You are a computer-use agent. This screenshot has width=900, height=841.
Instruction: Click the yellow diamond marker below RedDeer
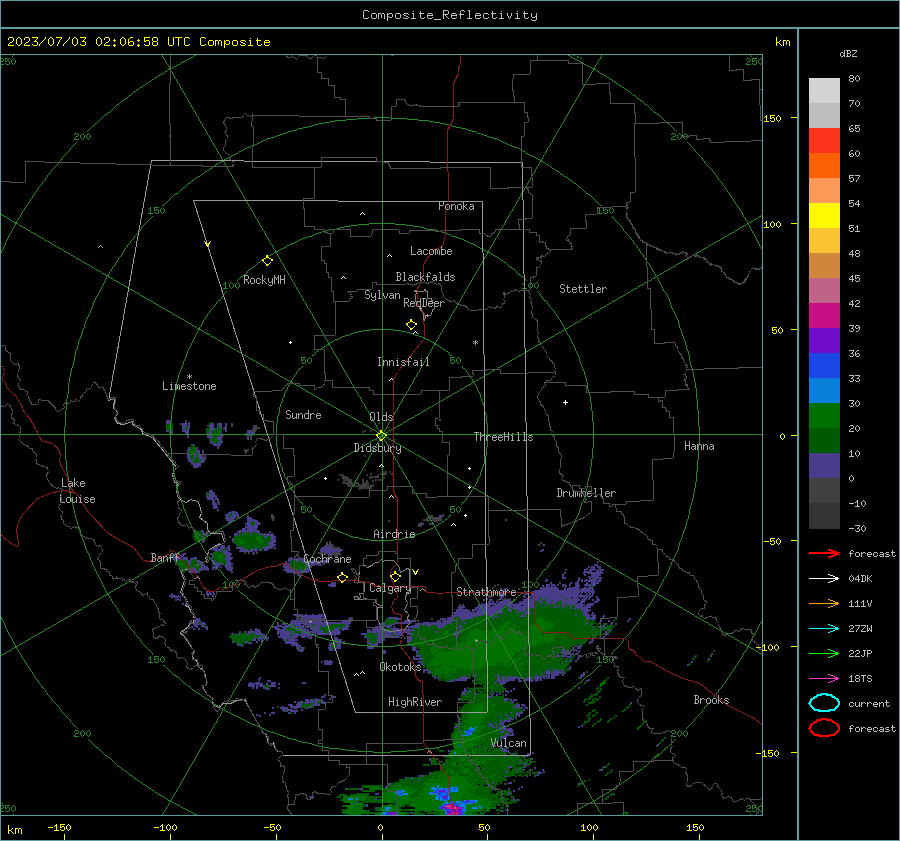pyautogui.click(x=411, y=325)
